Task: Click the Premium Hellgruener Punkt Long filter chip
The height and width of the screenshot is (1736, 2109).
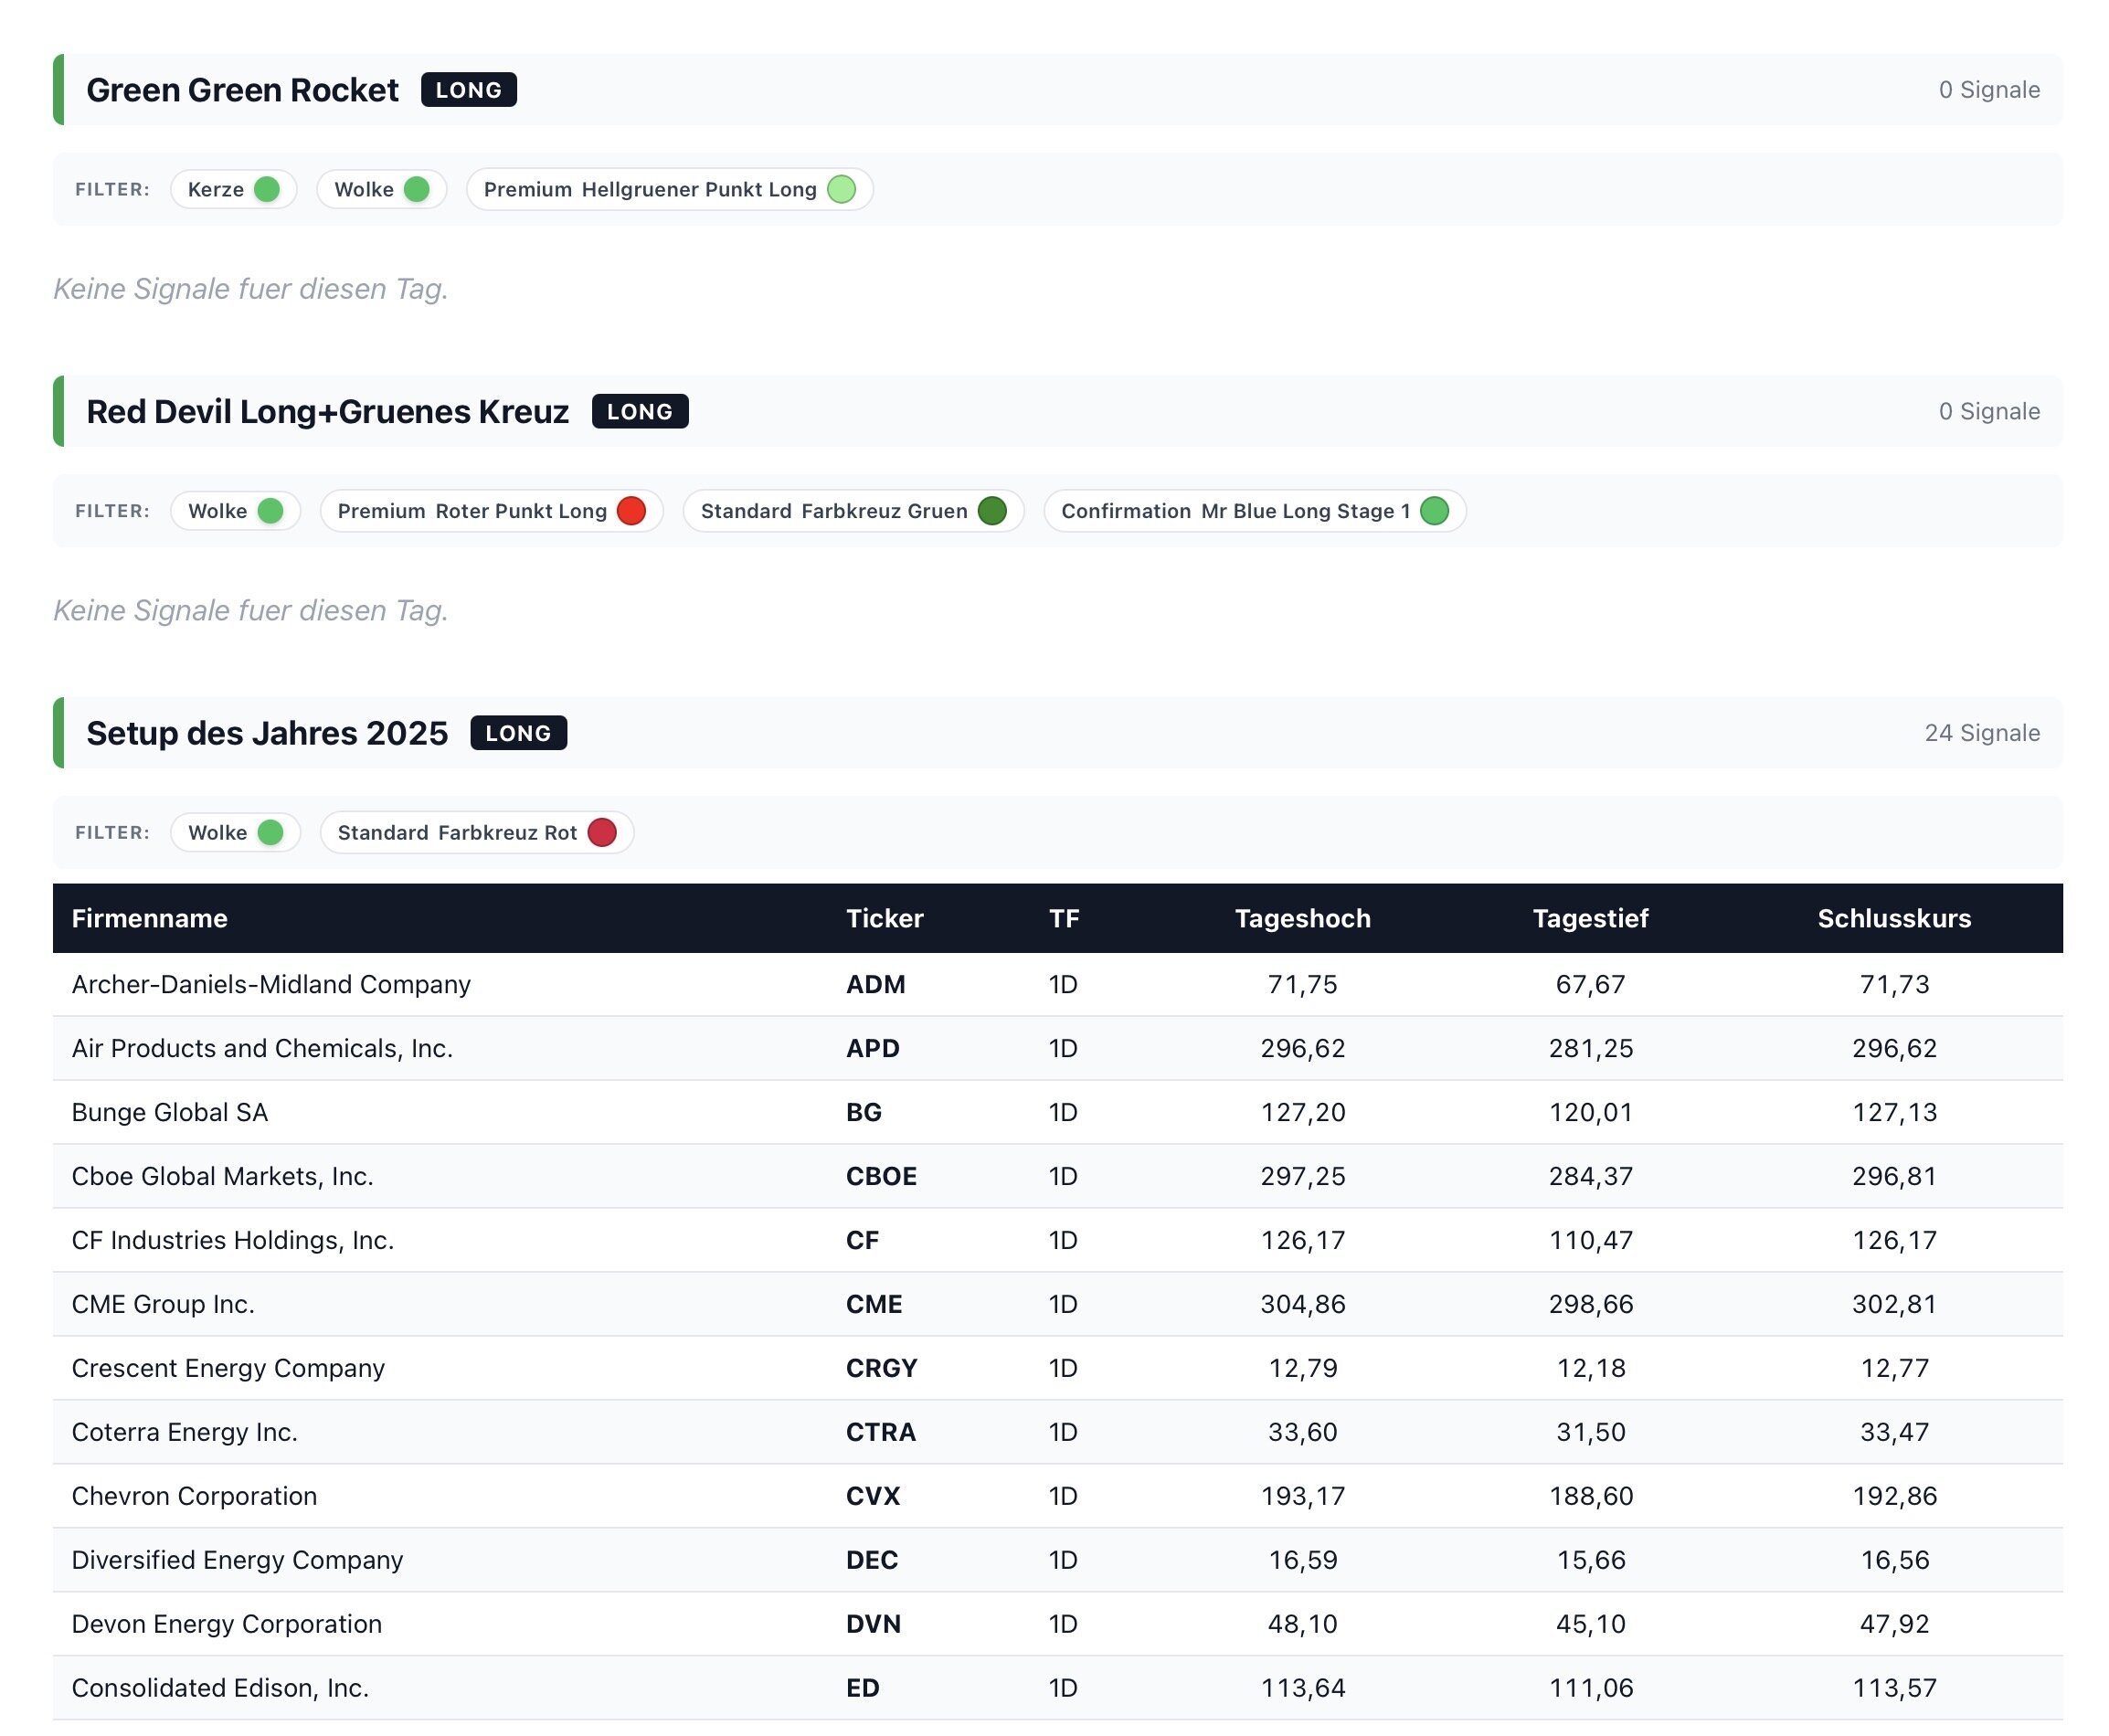Action: tap(668, 189)
